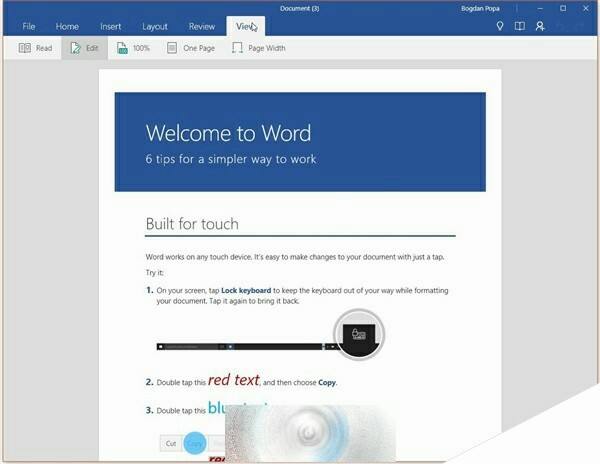Click the 'Lock keyboard' bold text

246,290
